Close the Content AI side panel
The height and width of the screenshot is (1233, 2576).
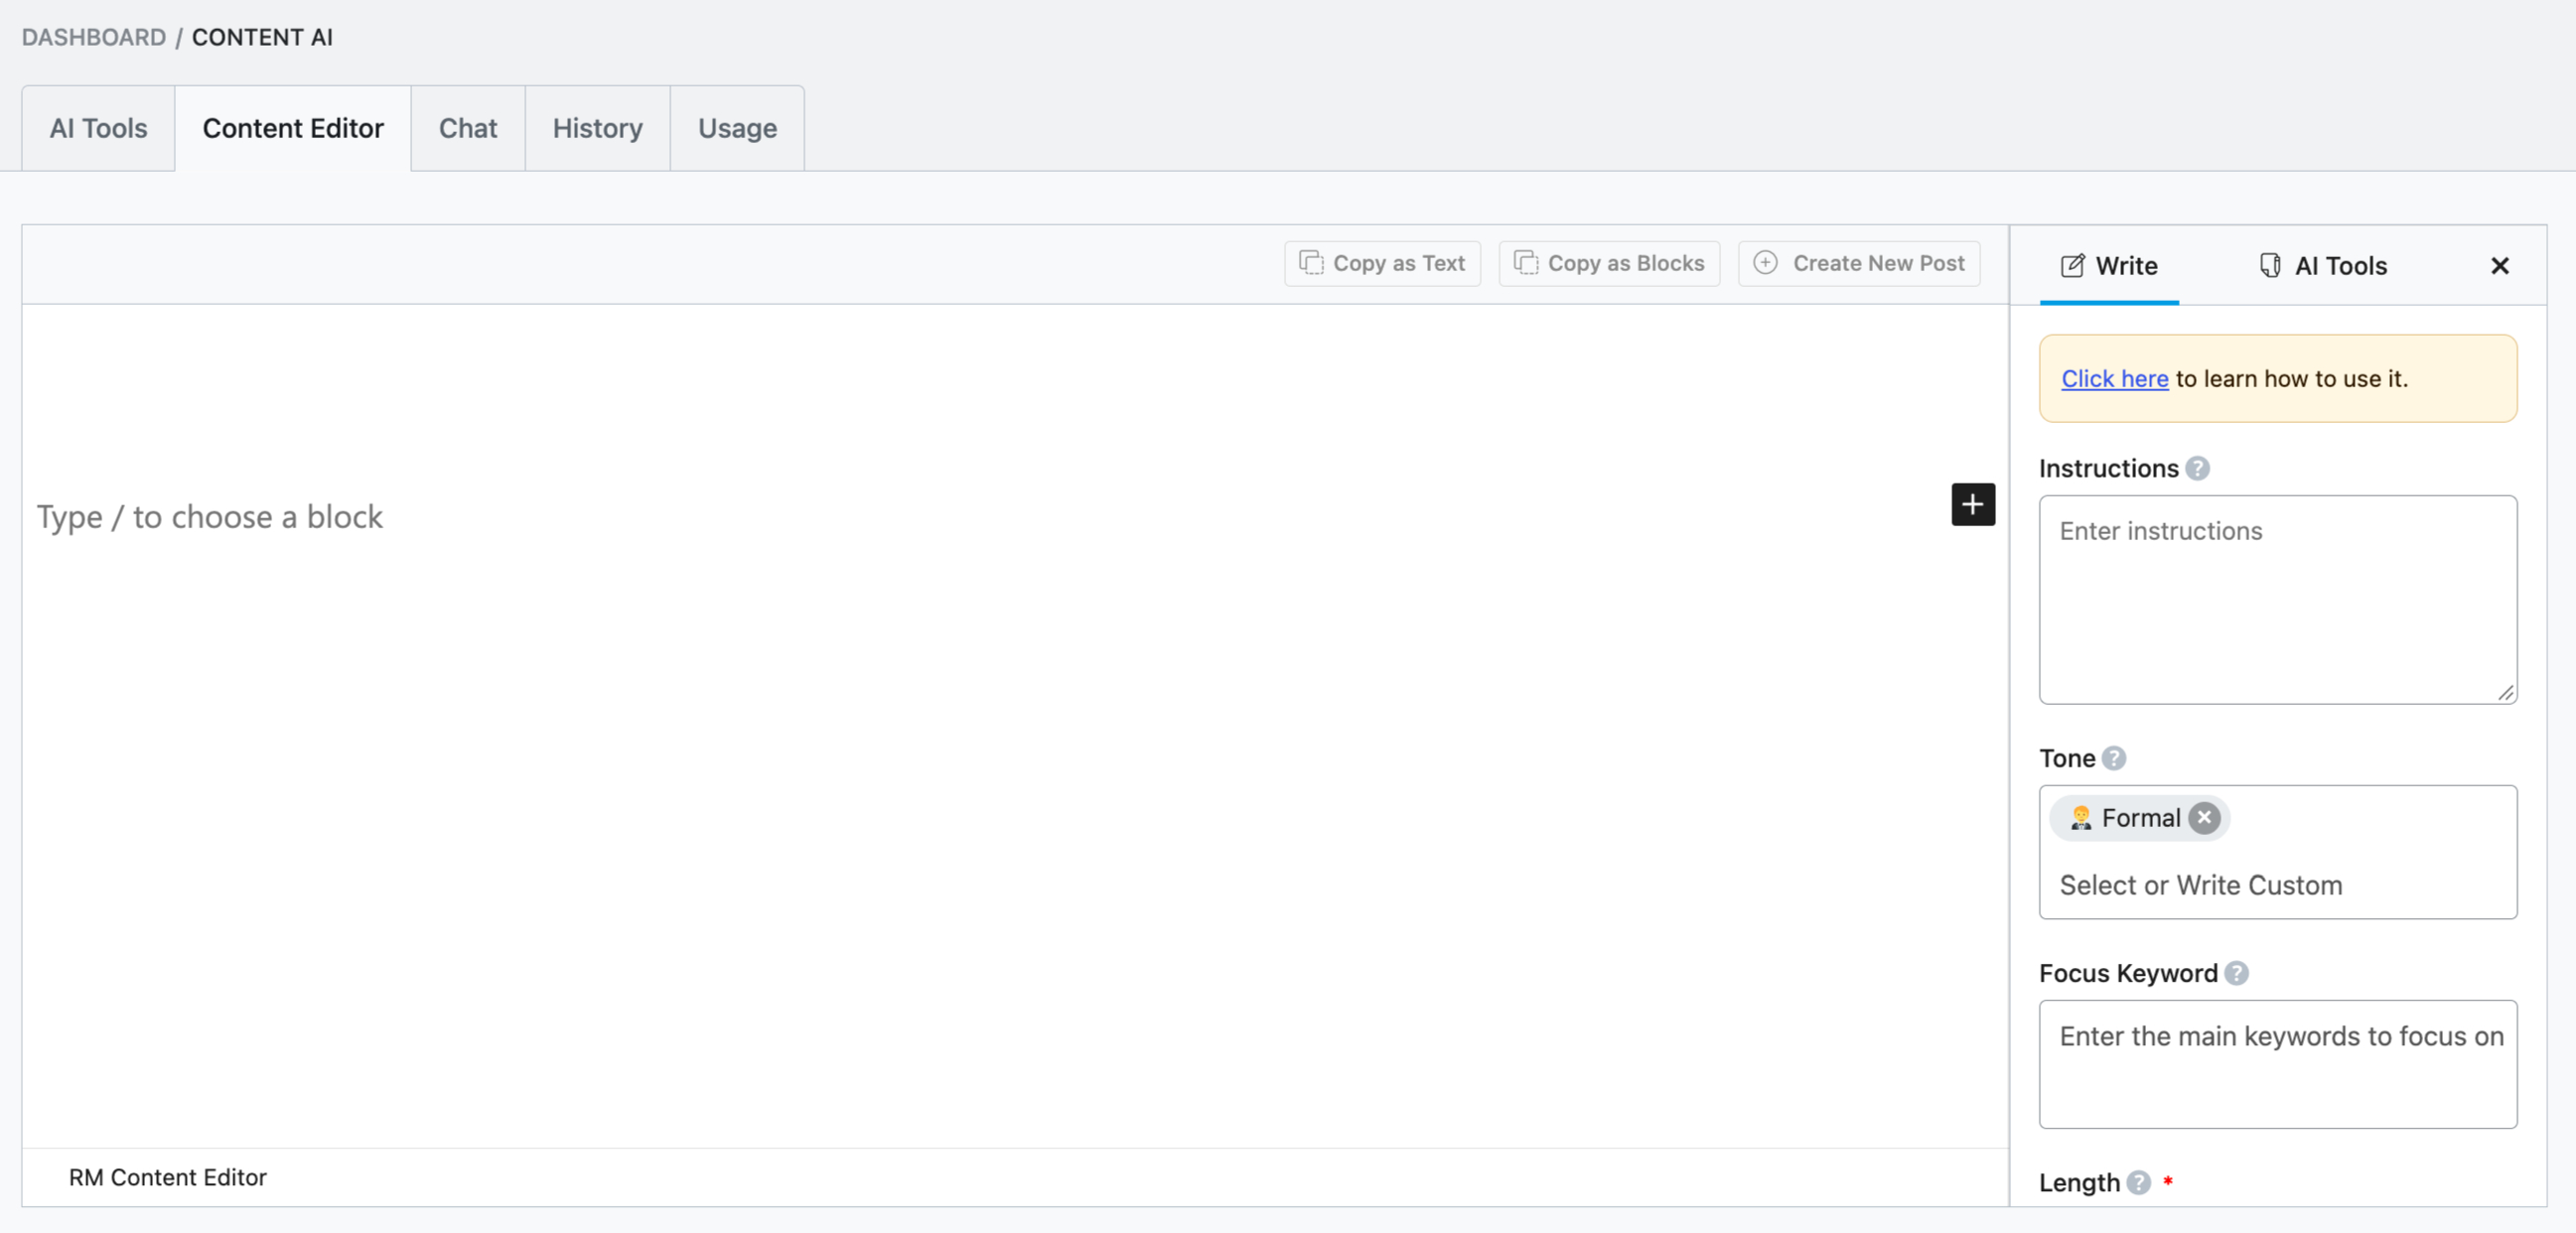(2499, 266)
